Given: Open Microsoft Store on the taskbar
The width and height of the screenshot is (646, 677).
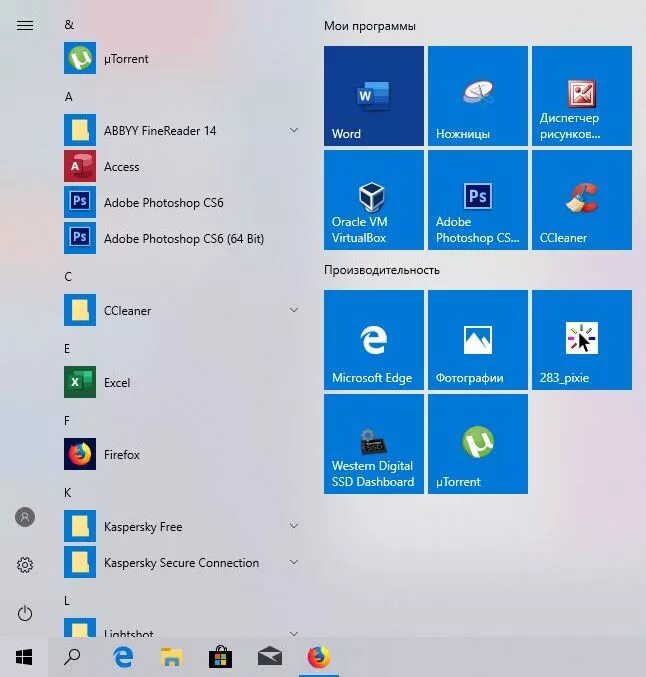Looking at the screenshot, I should click(x=220, y=657).
